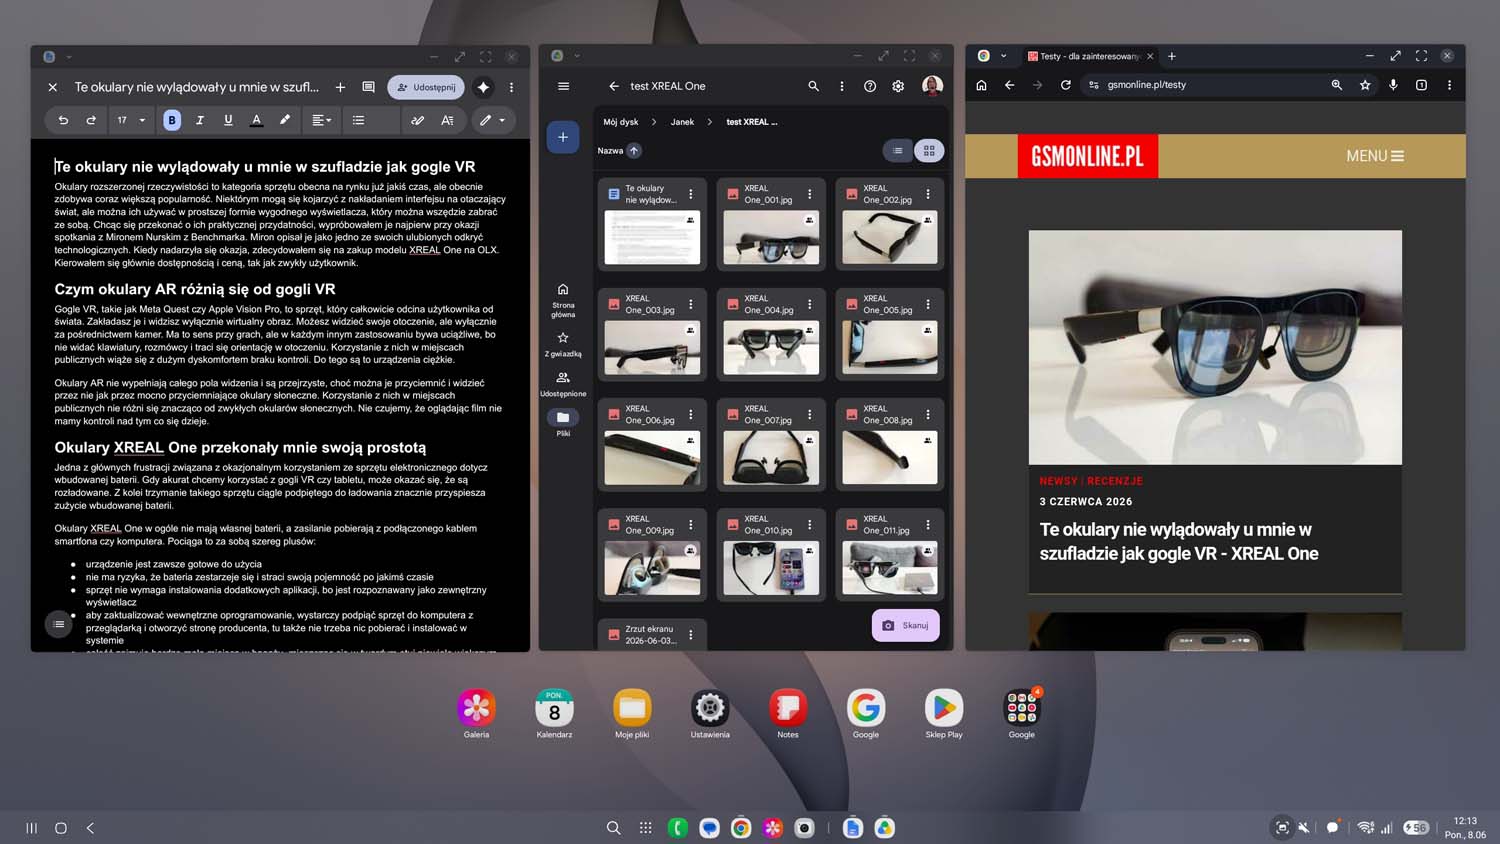This screenshot has height=844, width=1500.
Task: Open more options for XREAL One_009.jpg
Action: (690, 524)
